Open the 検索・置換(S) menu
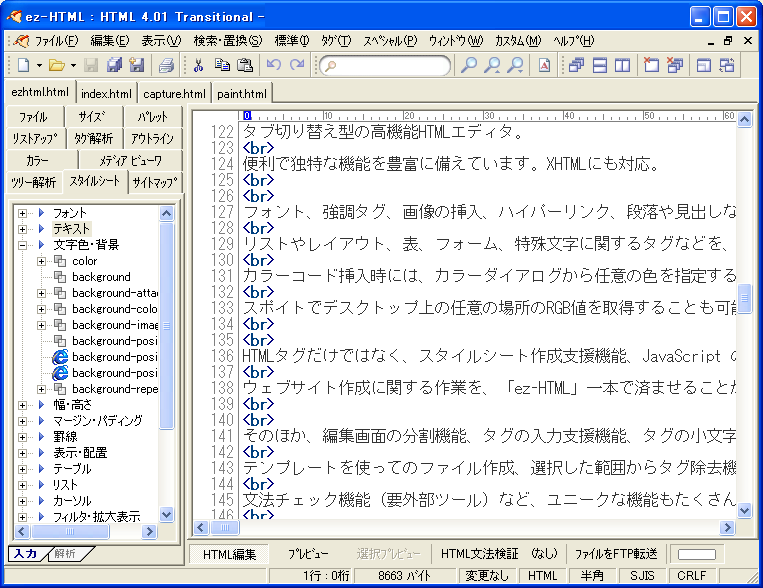 coord(227,41)
